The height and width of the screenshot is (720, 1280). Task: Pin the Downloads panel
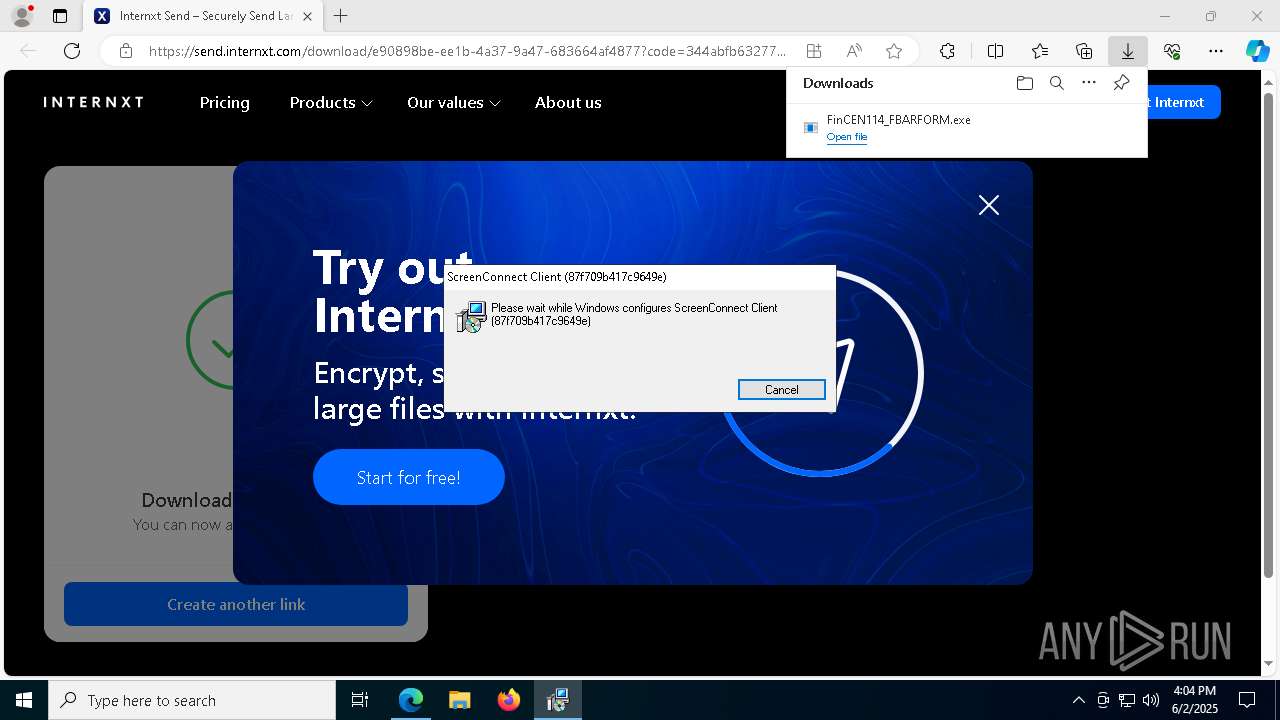[x=1121, y=83]
